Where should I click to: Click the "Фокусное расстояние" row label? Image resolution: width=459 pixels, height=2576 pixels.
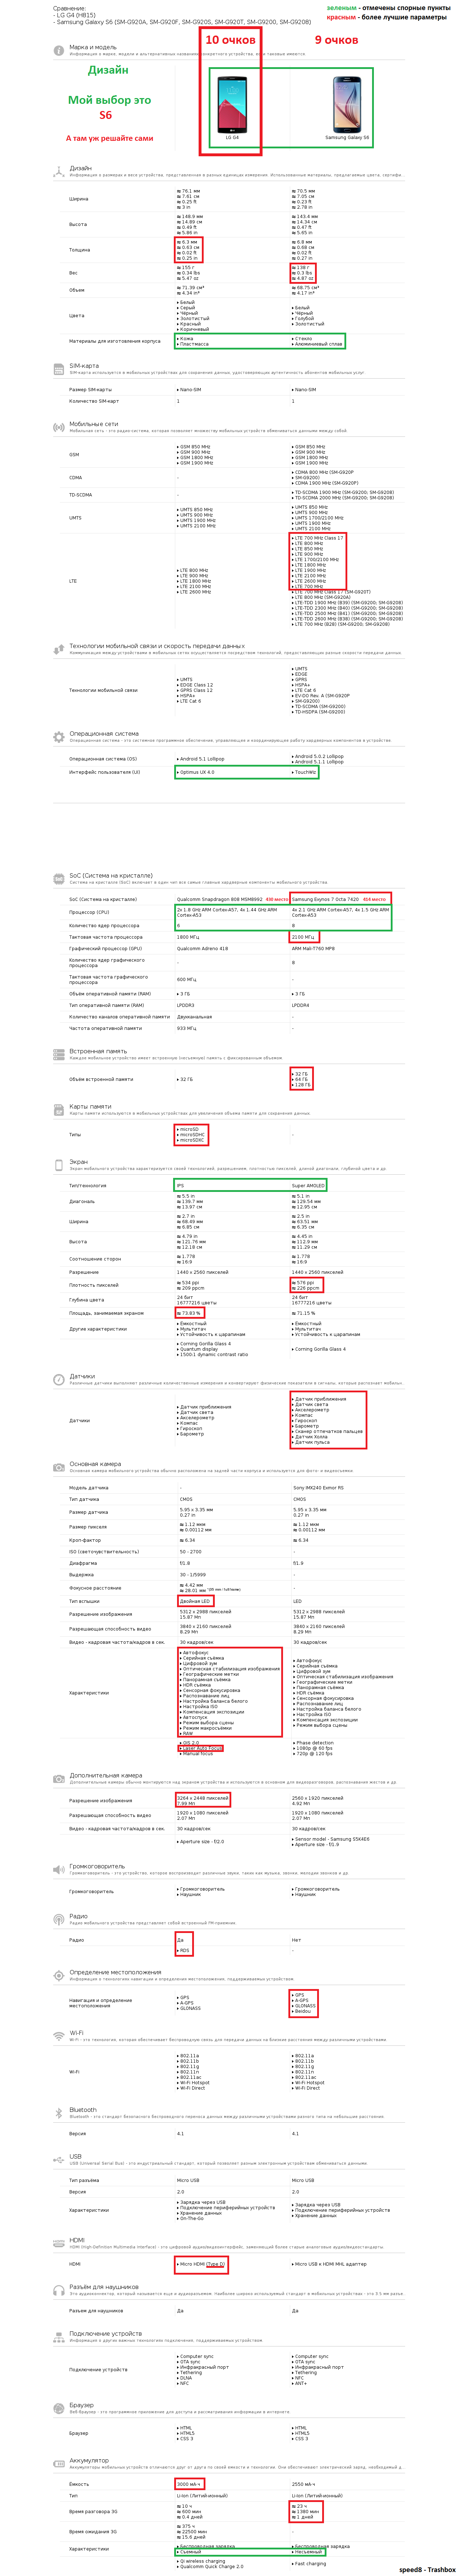point(95,1588)
